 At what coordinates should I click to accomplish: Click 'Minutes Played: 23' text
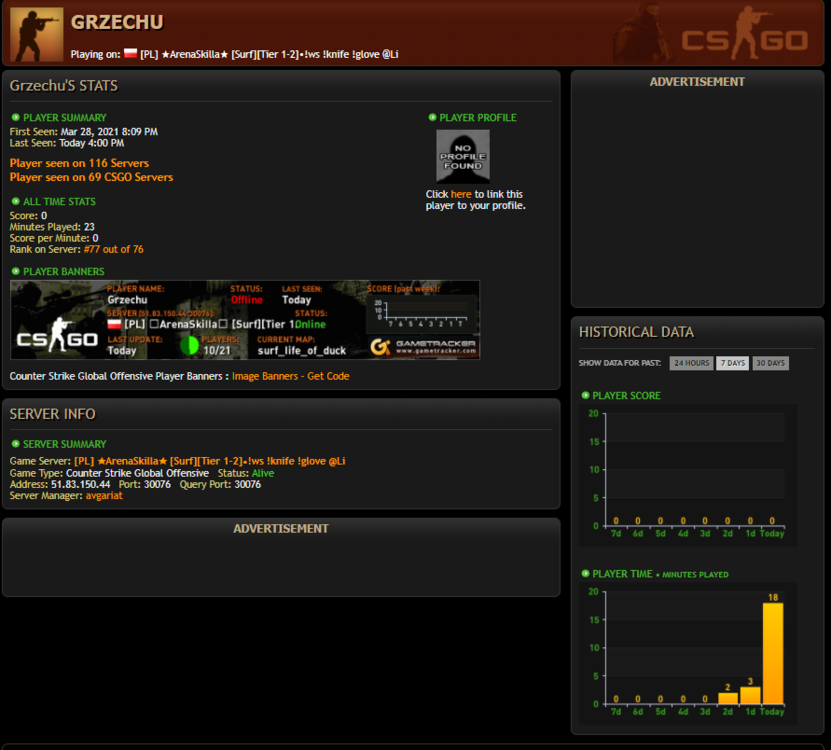52,227
